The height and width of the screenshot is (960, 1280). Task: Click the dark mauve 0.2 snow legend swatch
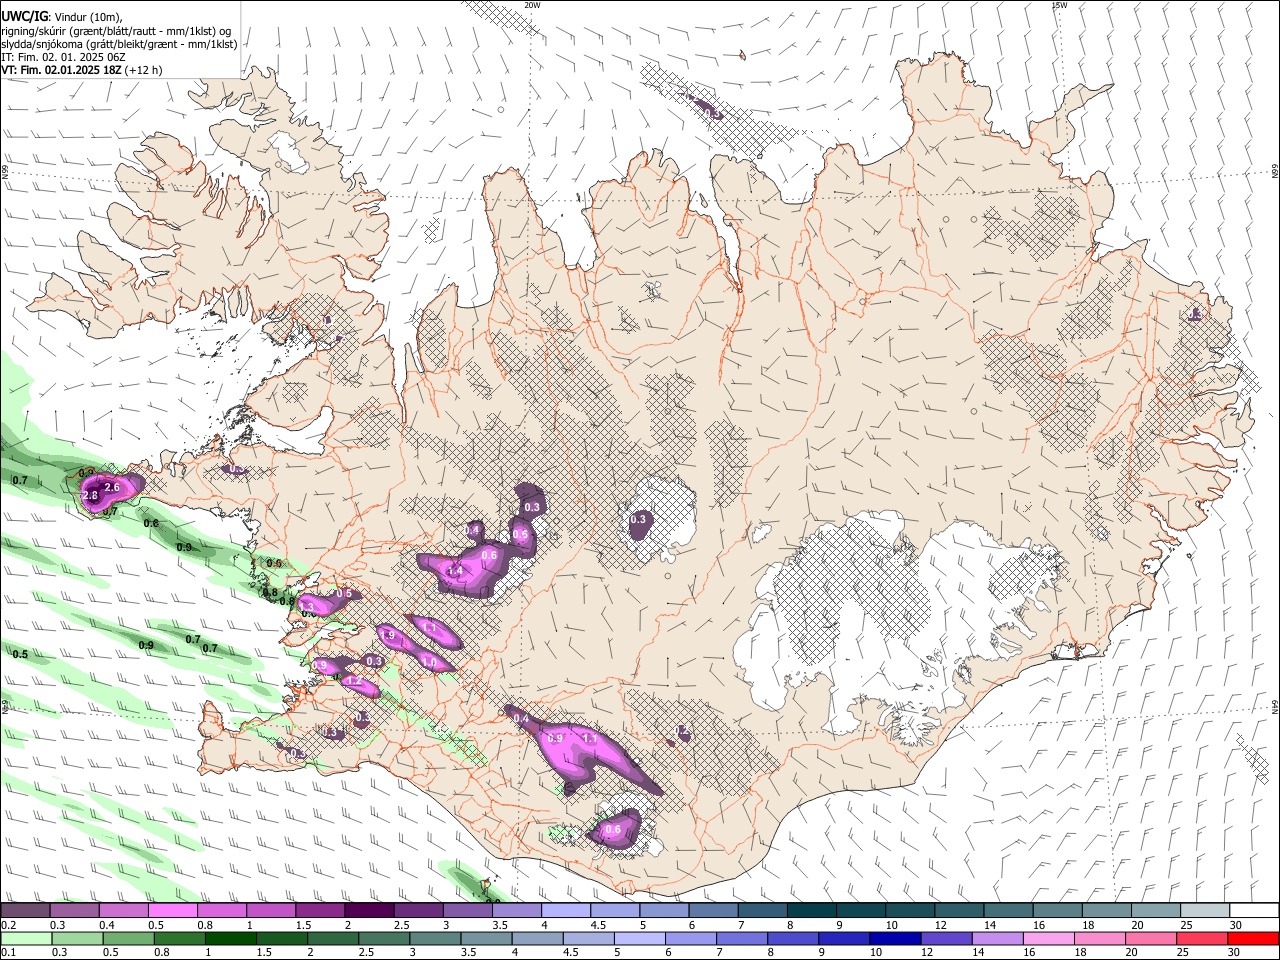tap(24, 911)
